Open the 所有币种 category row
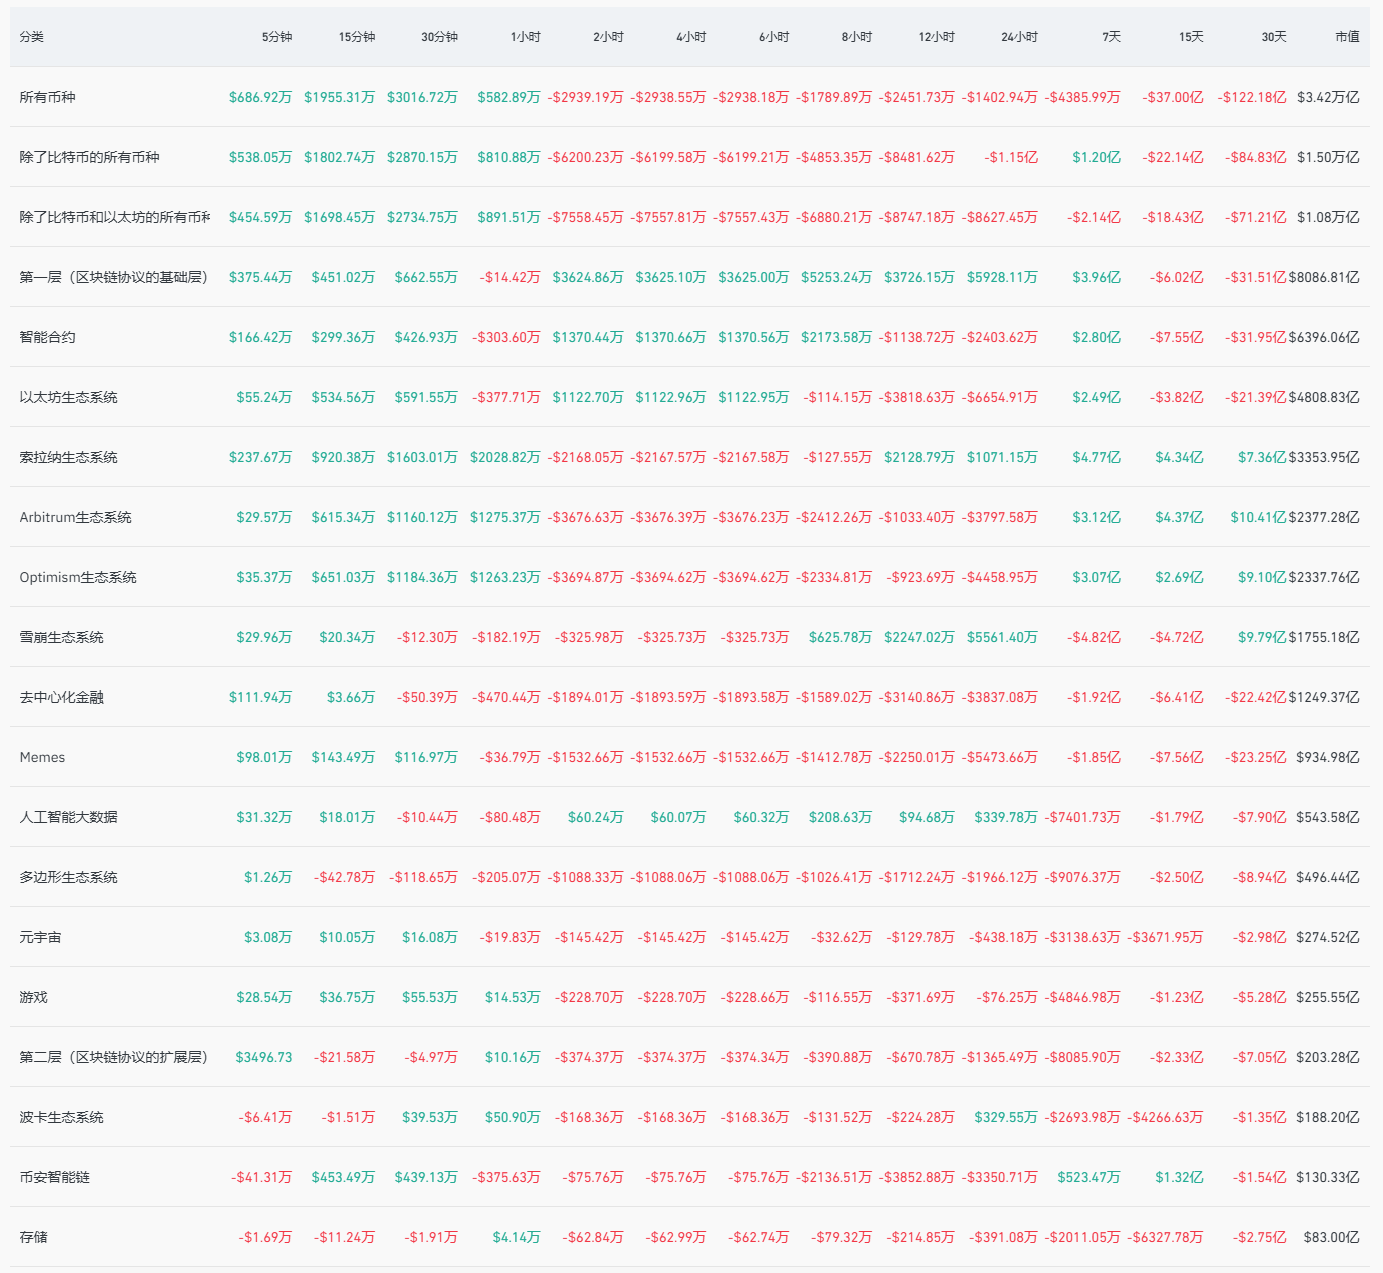Viewport: 1383px width, 1273px height. click(x=48, y=97)
